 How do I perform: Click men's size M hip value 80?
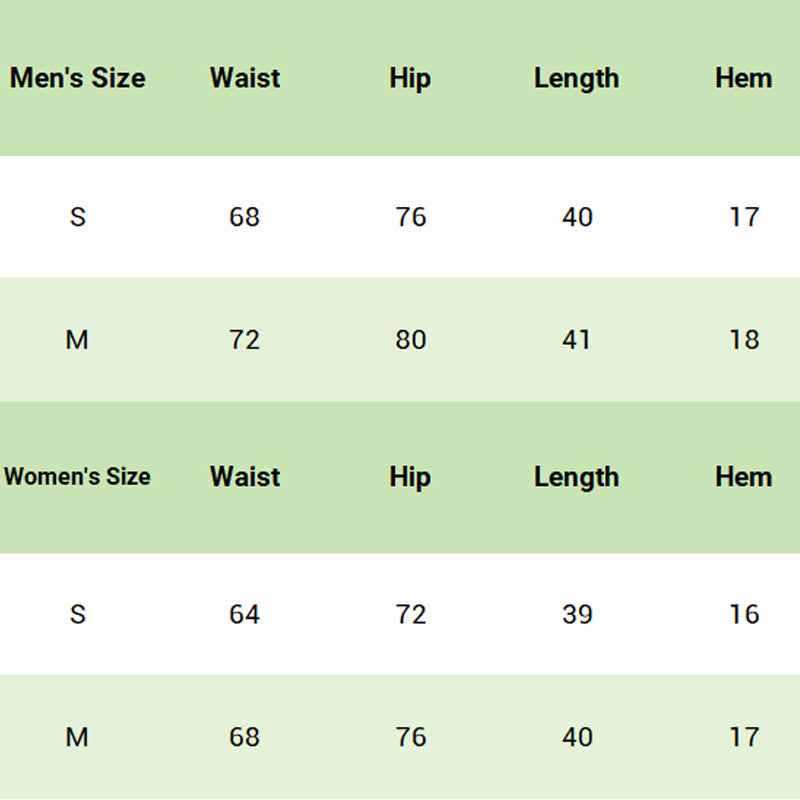click(x=410, y=340)
